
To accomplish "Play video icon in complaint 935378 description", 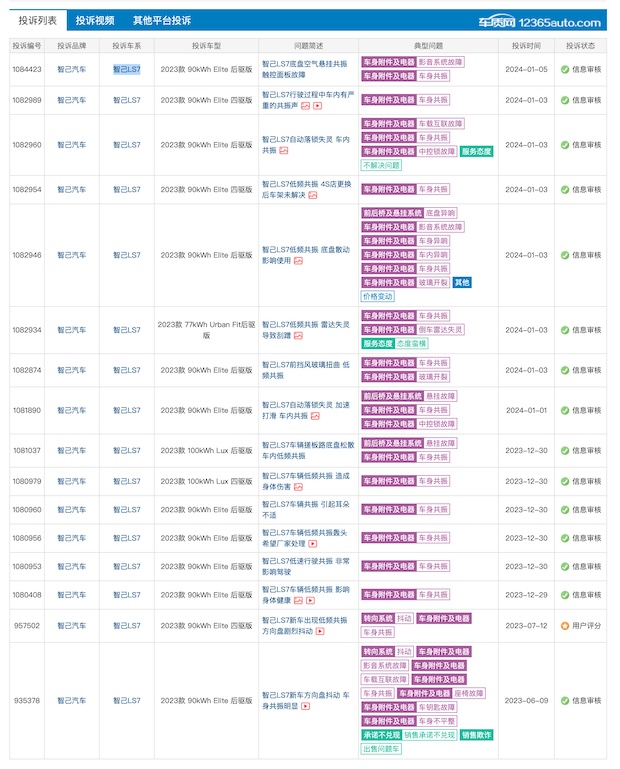I will [x=305, y=707].
